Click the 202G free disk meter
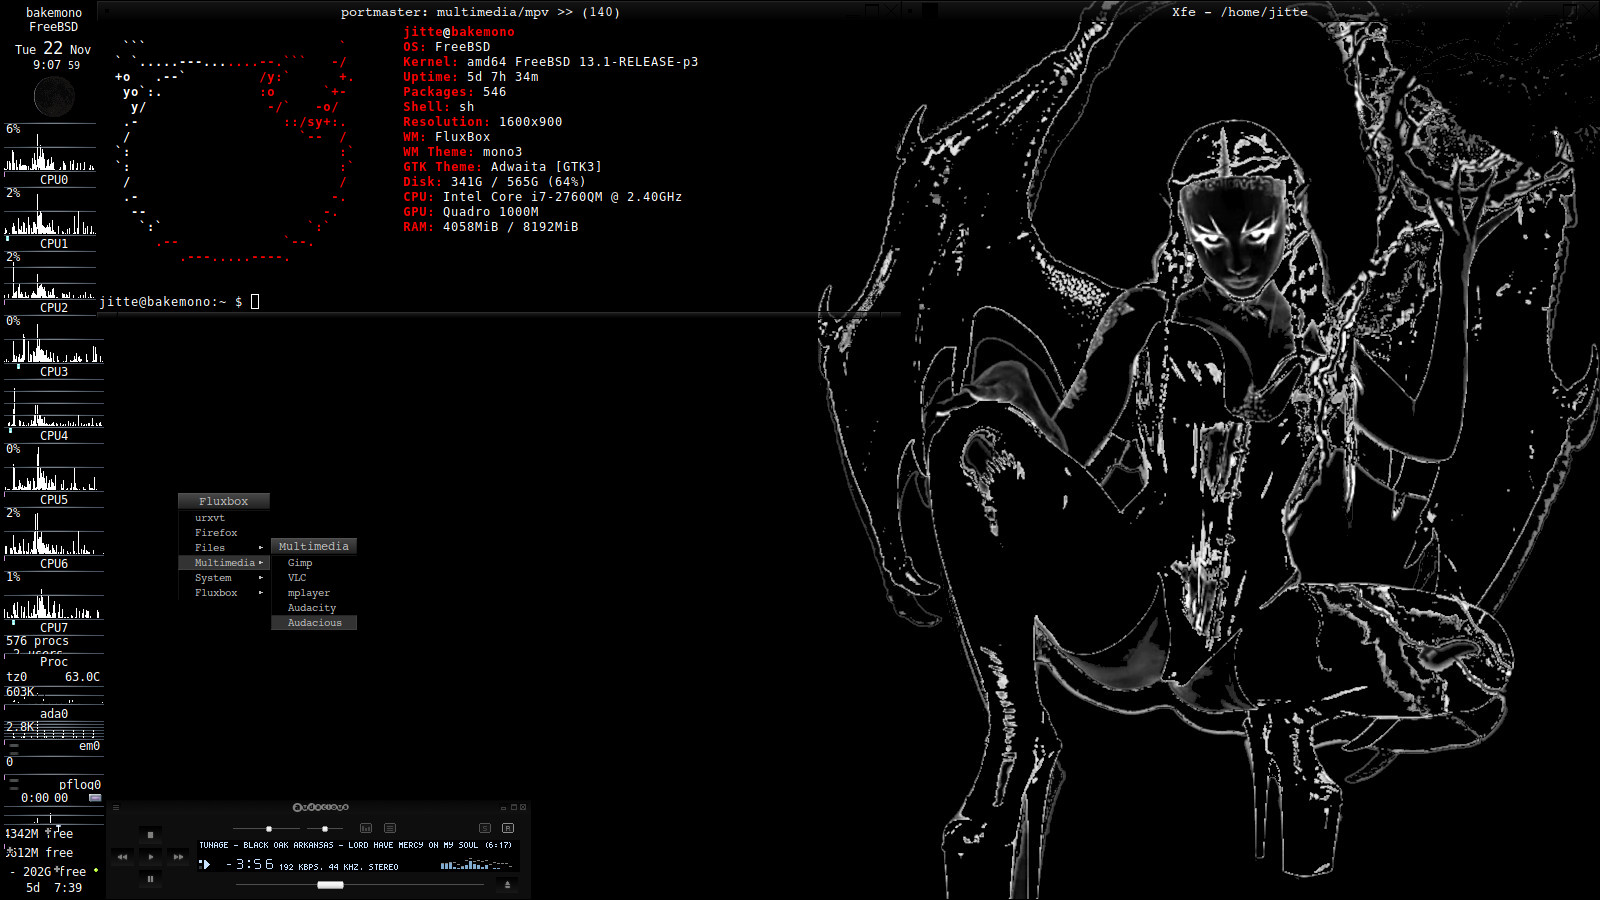Screen dimensions: 1600x900 pyautogui.click(x=54, y=872)
